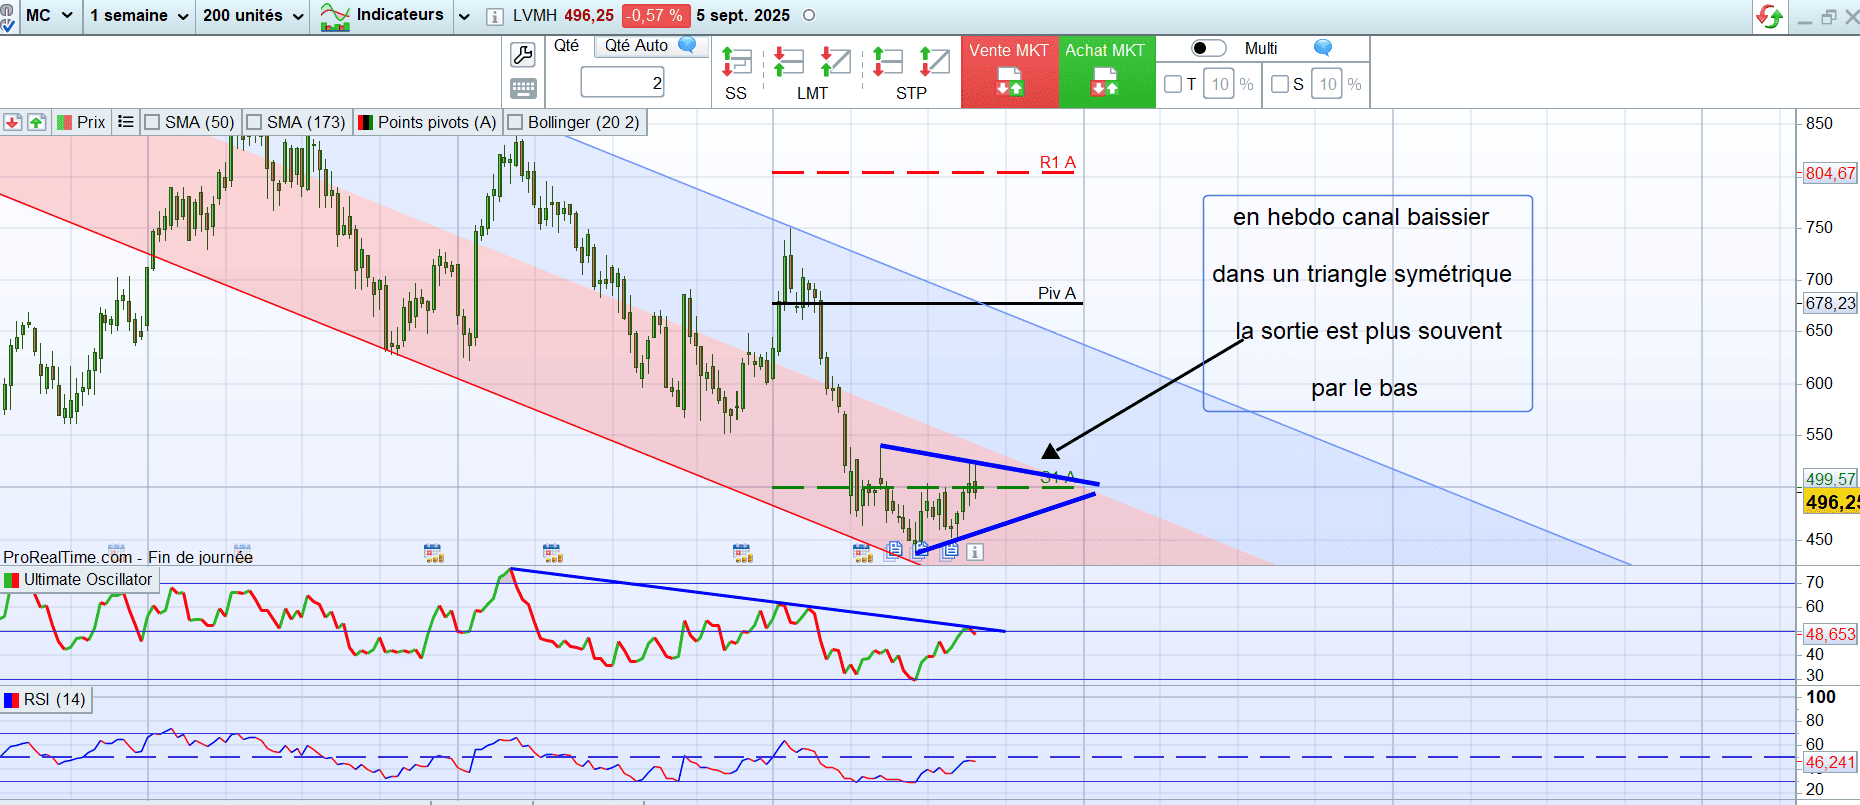Open the RSI (14) indicator label
1860x805 pixels.
(x=55, y=700)
